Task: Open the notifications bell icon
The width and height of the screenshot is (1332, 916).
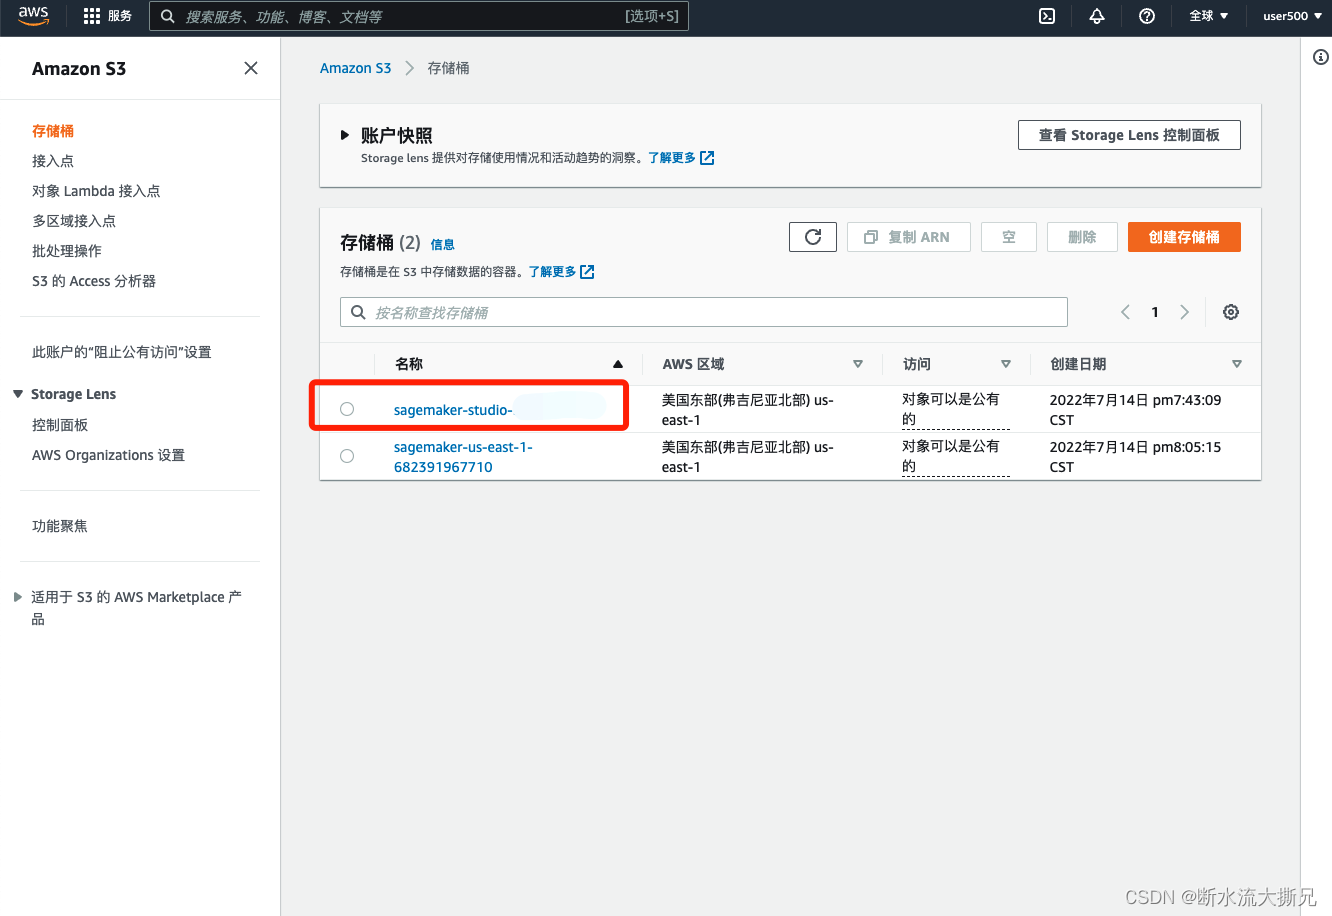Action: point(1097,16)
